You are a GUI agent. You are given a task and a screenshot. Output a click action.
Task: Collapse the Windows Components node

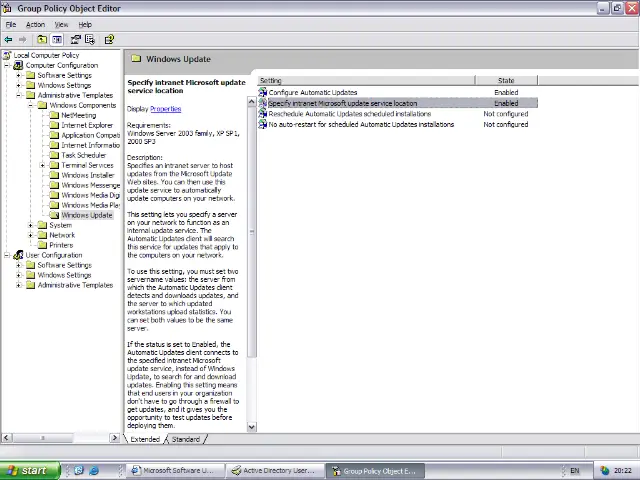tap(31, 105)
